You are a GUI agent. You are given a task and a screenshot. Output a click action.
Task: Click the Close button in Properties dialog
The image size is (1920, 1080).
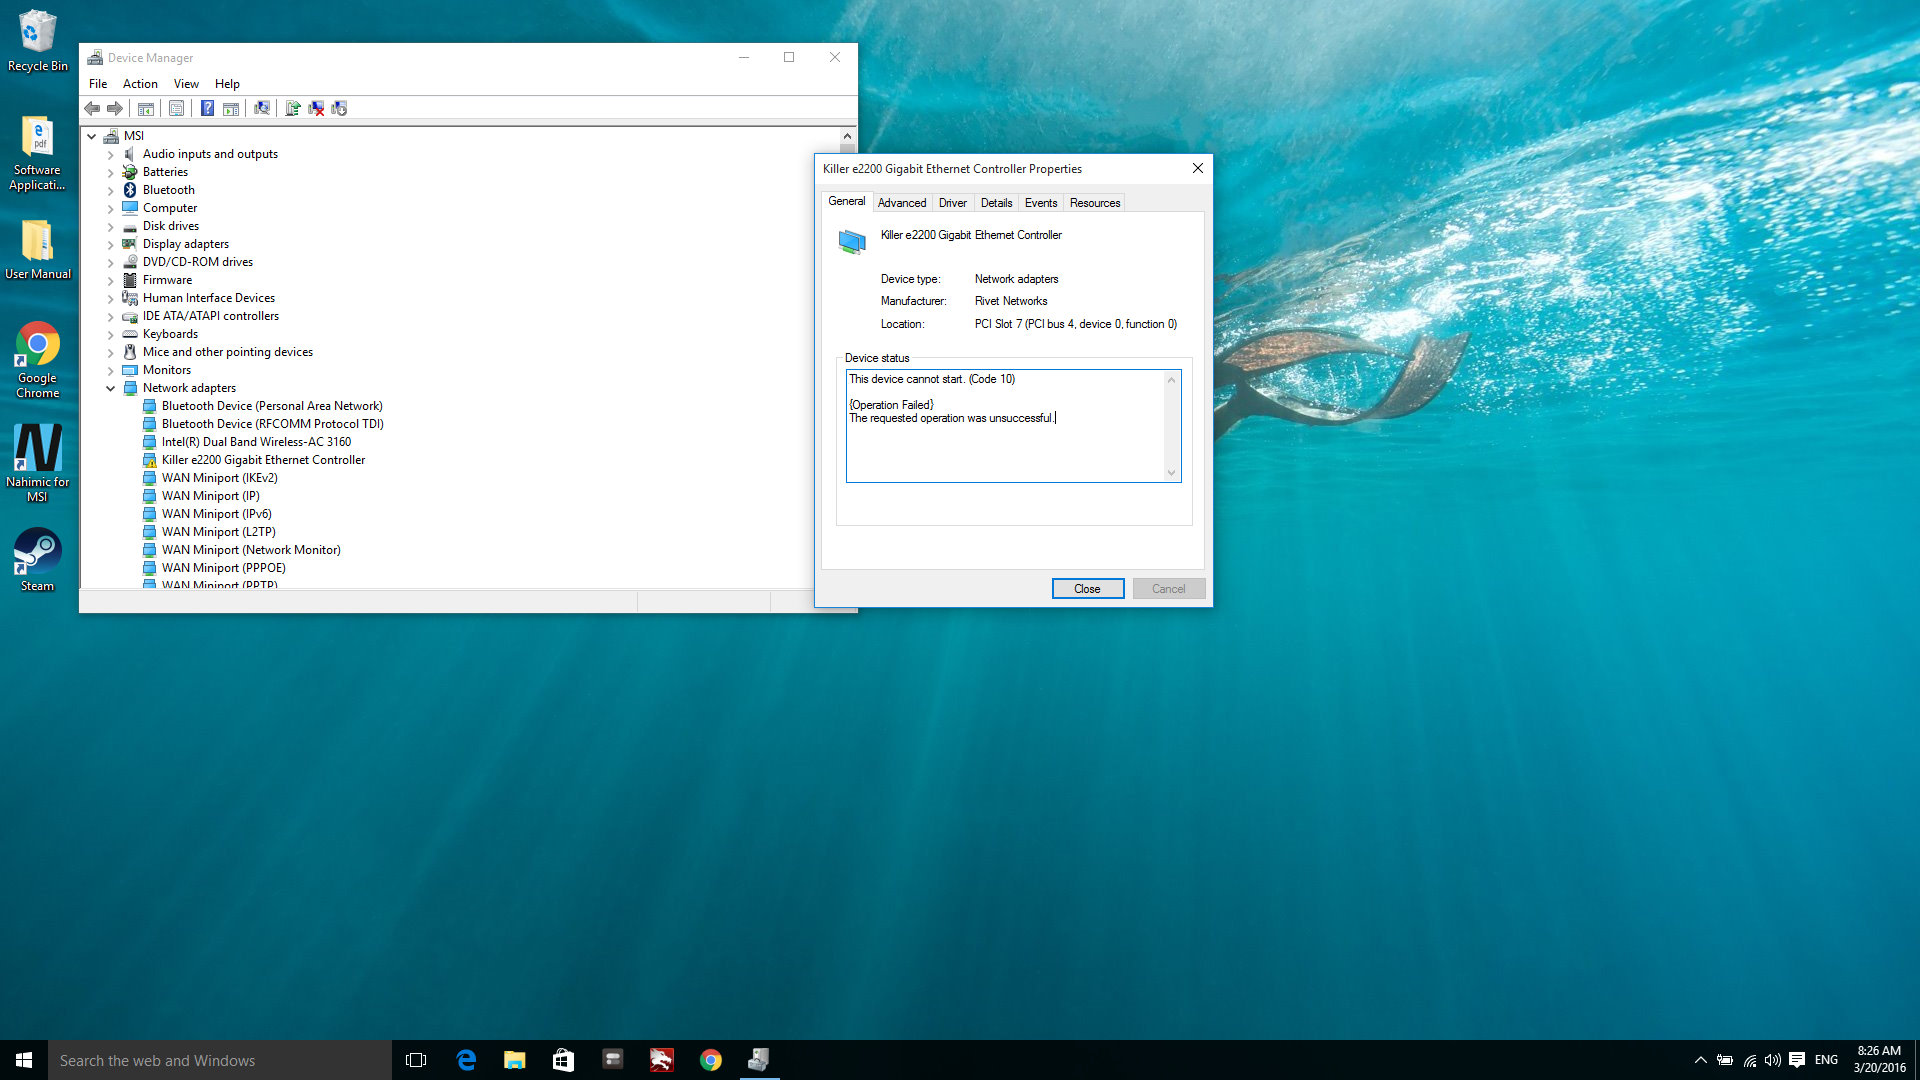tap(1088, 589)
